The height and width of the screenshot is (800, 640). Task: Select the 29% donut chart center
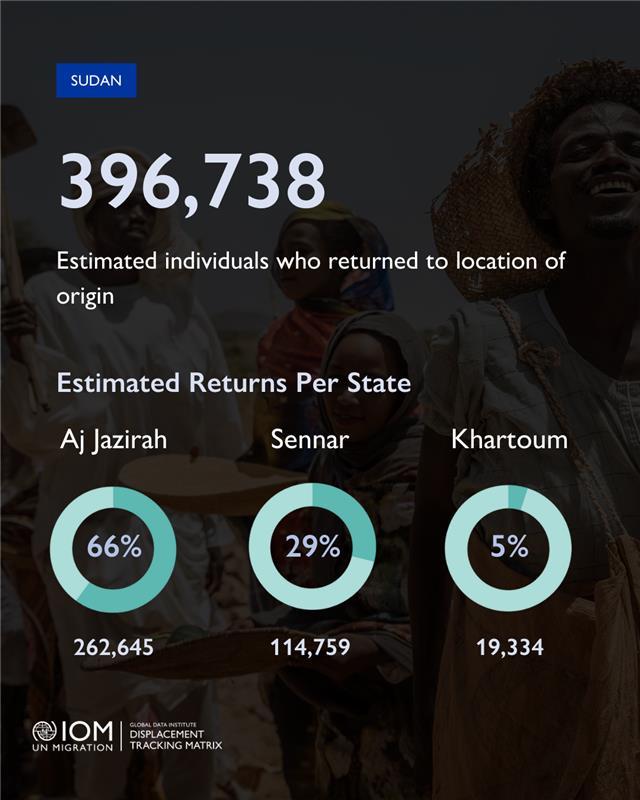(x=312, y=548)
